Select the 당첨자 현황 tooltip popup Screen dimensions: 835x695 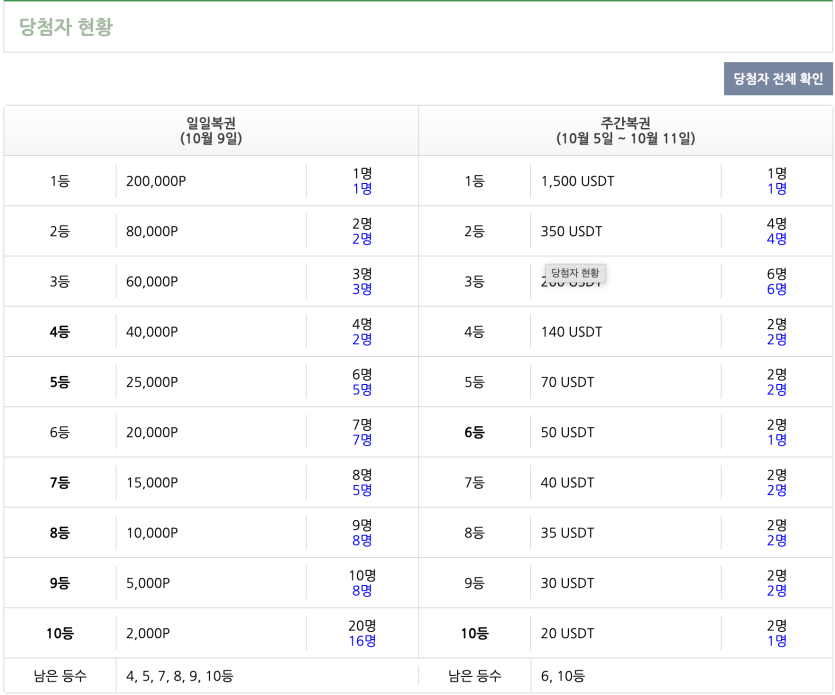tap(575, 273)
